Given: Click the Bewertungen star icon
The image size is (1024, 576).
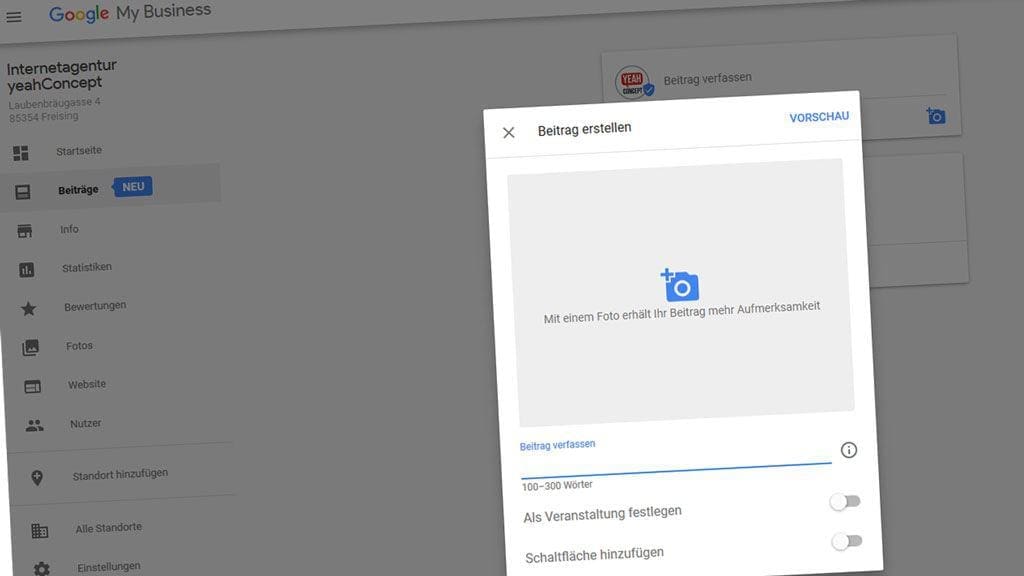Looking at the screenshot, I should [29, 308].
